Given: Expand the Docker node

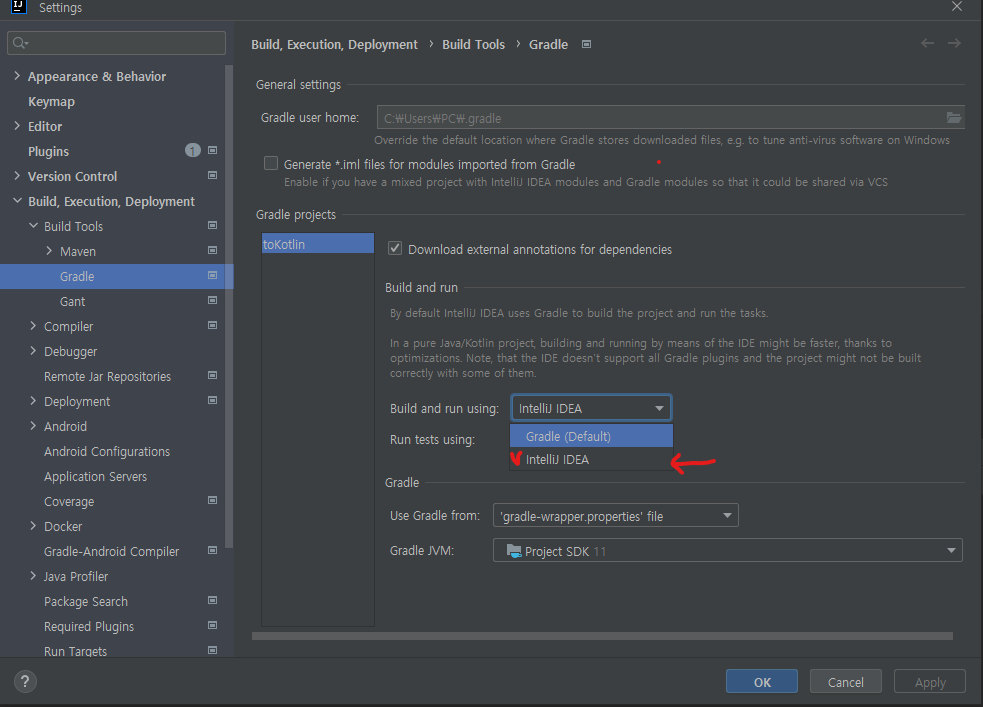Looking at the screenshot, I should coord(33,526).
